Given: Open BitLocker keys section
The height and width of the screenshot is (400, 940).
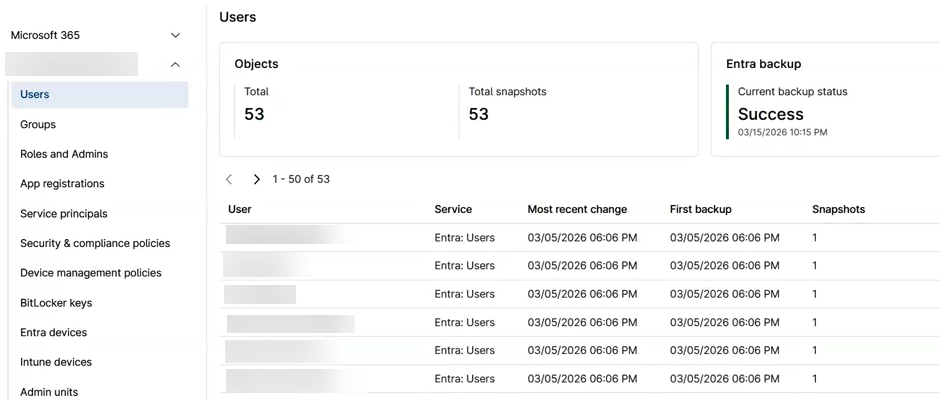Looking at the screenshot, I should coord(56,303).
